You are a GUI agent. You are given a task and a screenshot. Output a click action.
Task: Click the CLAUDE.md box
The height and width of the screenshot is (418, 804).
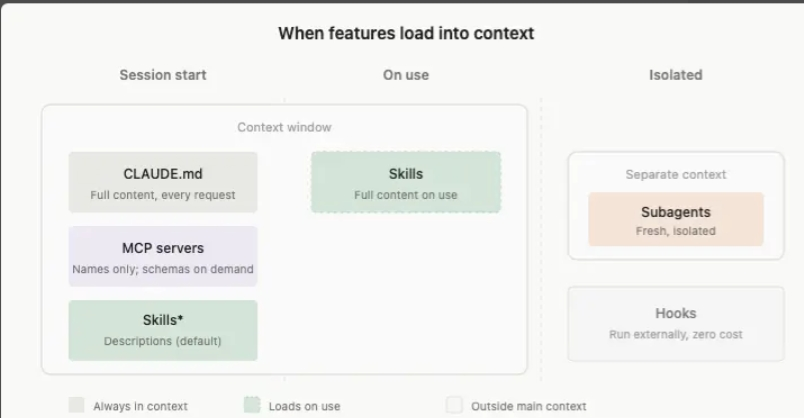[163, 182]
